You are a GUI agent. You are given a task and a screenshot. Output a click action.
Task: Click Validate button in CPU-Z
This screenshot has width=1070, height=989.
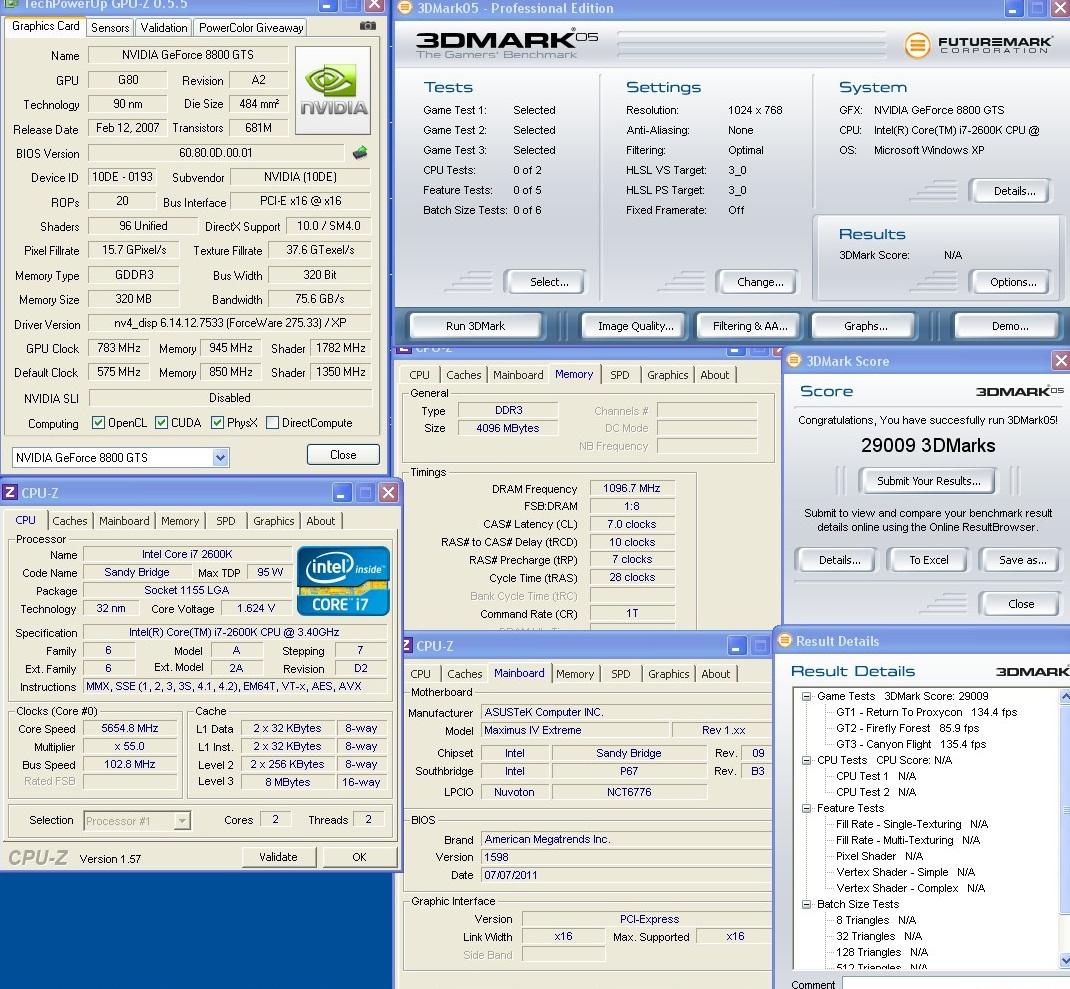278,857
